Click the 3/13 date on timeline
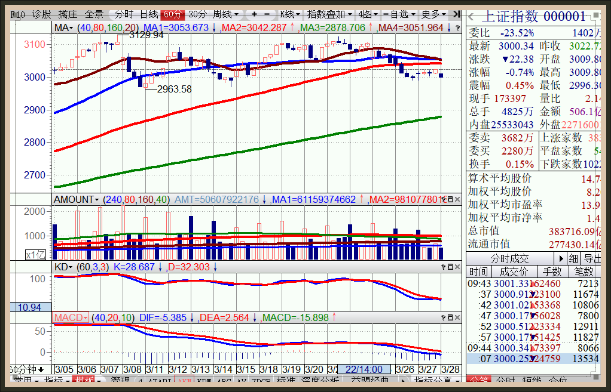Viewport: 611px width, 392px height. tap(201, 369)
